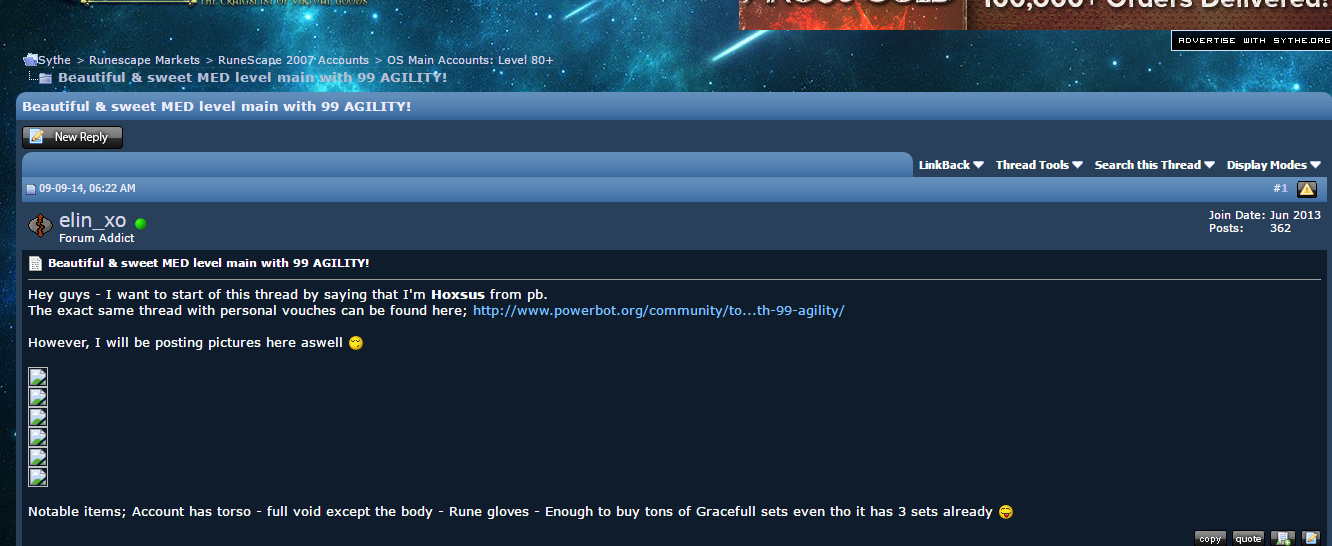Click the Sythe home icon in breadcrumb
Image resolution: width=1332 pixels, height=546 pixels.
click(30, 60)
